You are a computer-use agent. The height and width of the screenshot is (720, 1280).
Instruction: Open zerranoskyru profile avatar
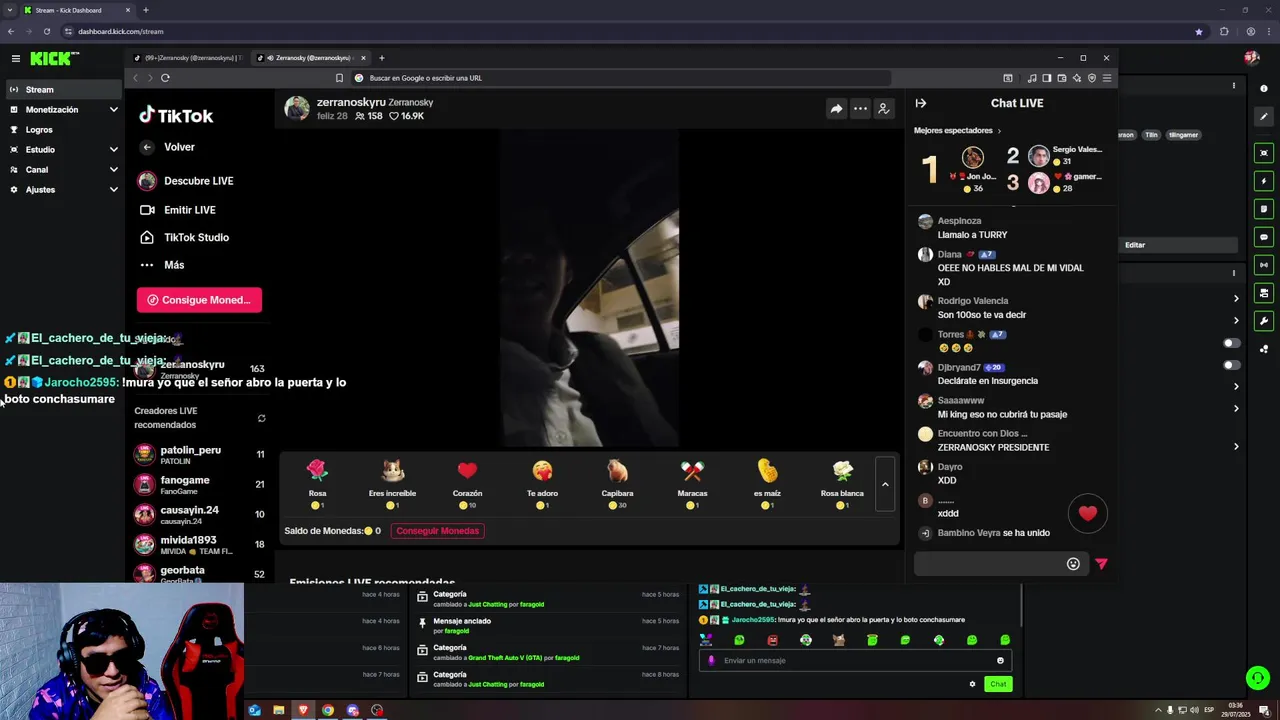[x=297, y=109]
